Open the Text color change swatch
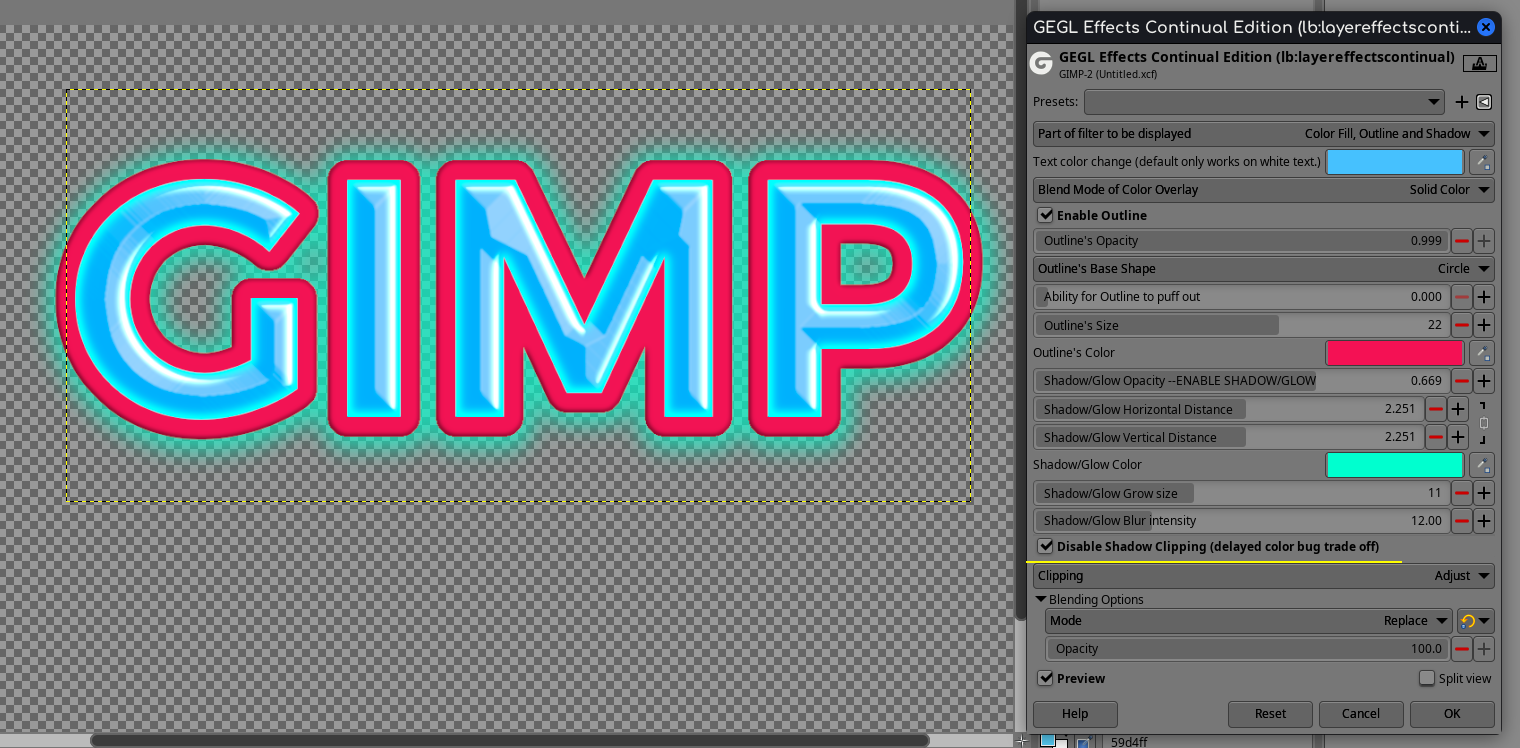Screen dimensions: 1520x748 tap(1395, 162)
